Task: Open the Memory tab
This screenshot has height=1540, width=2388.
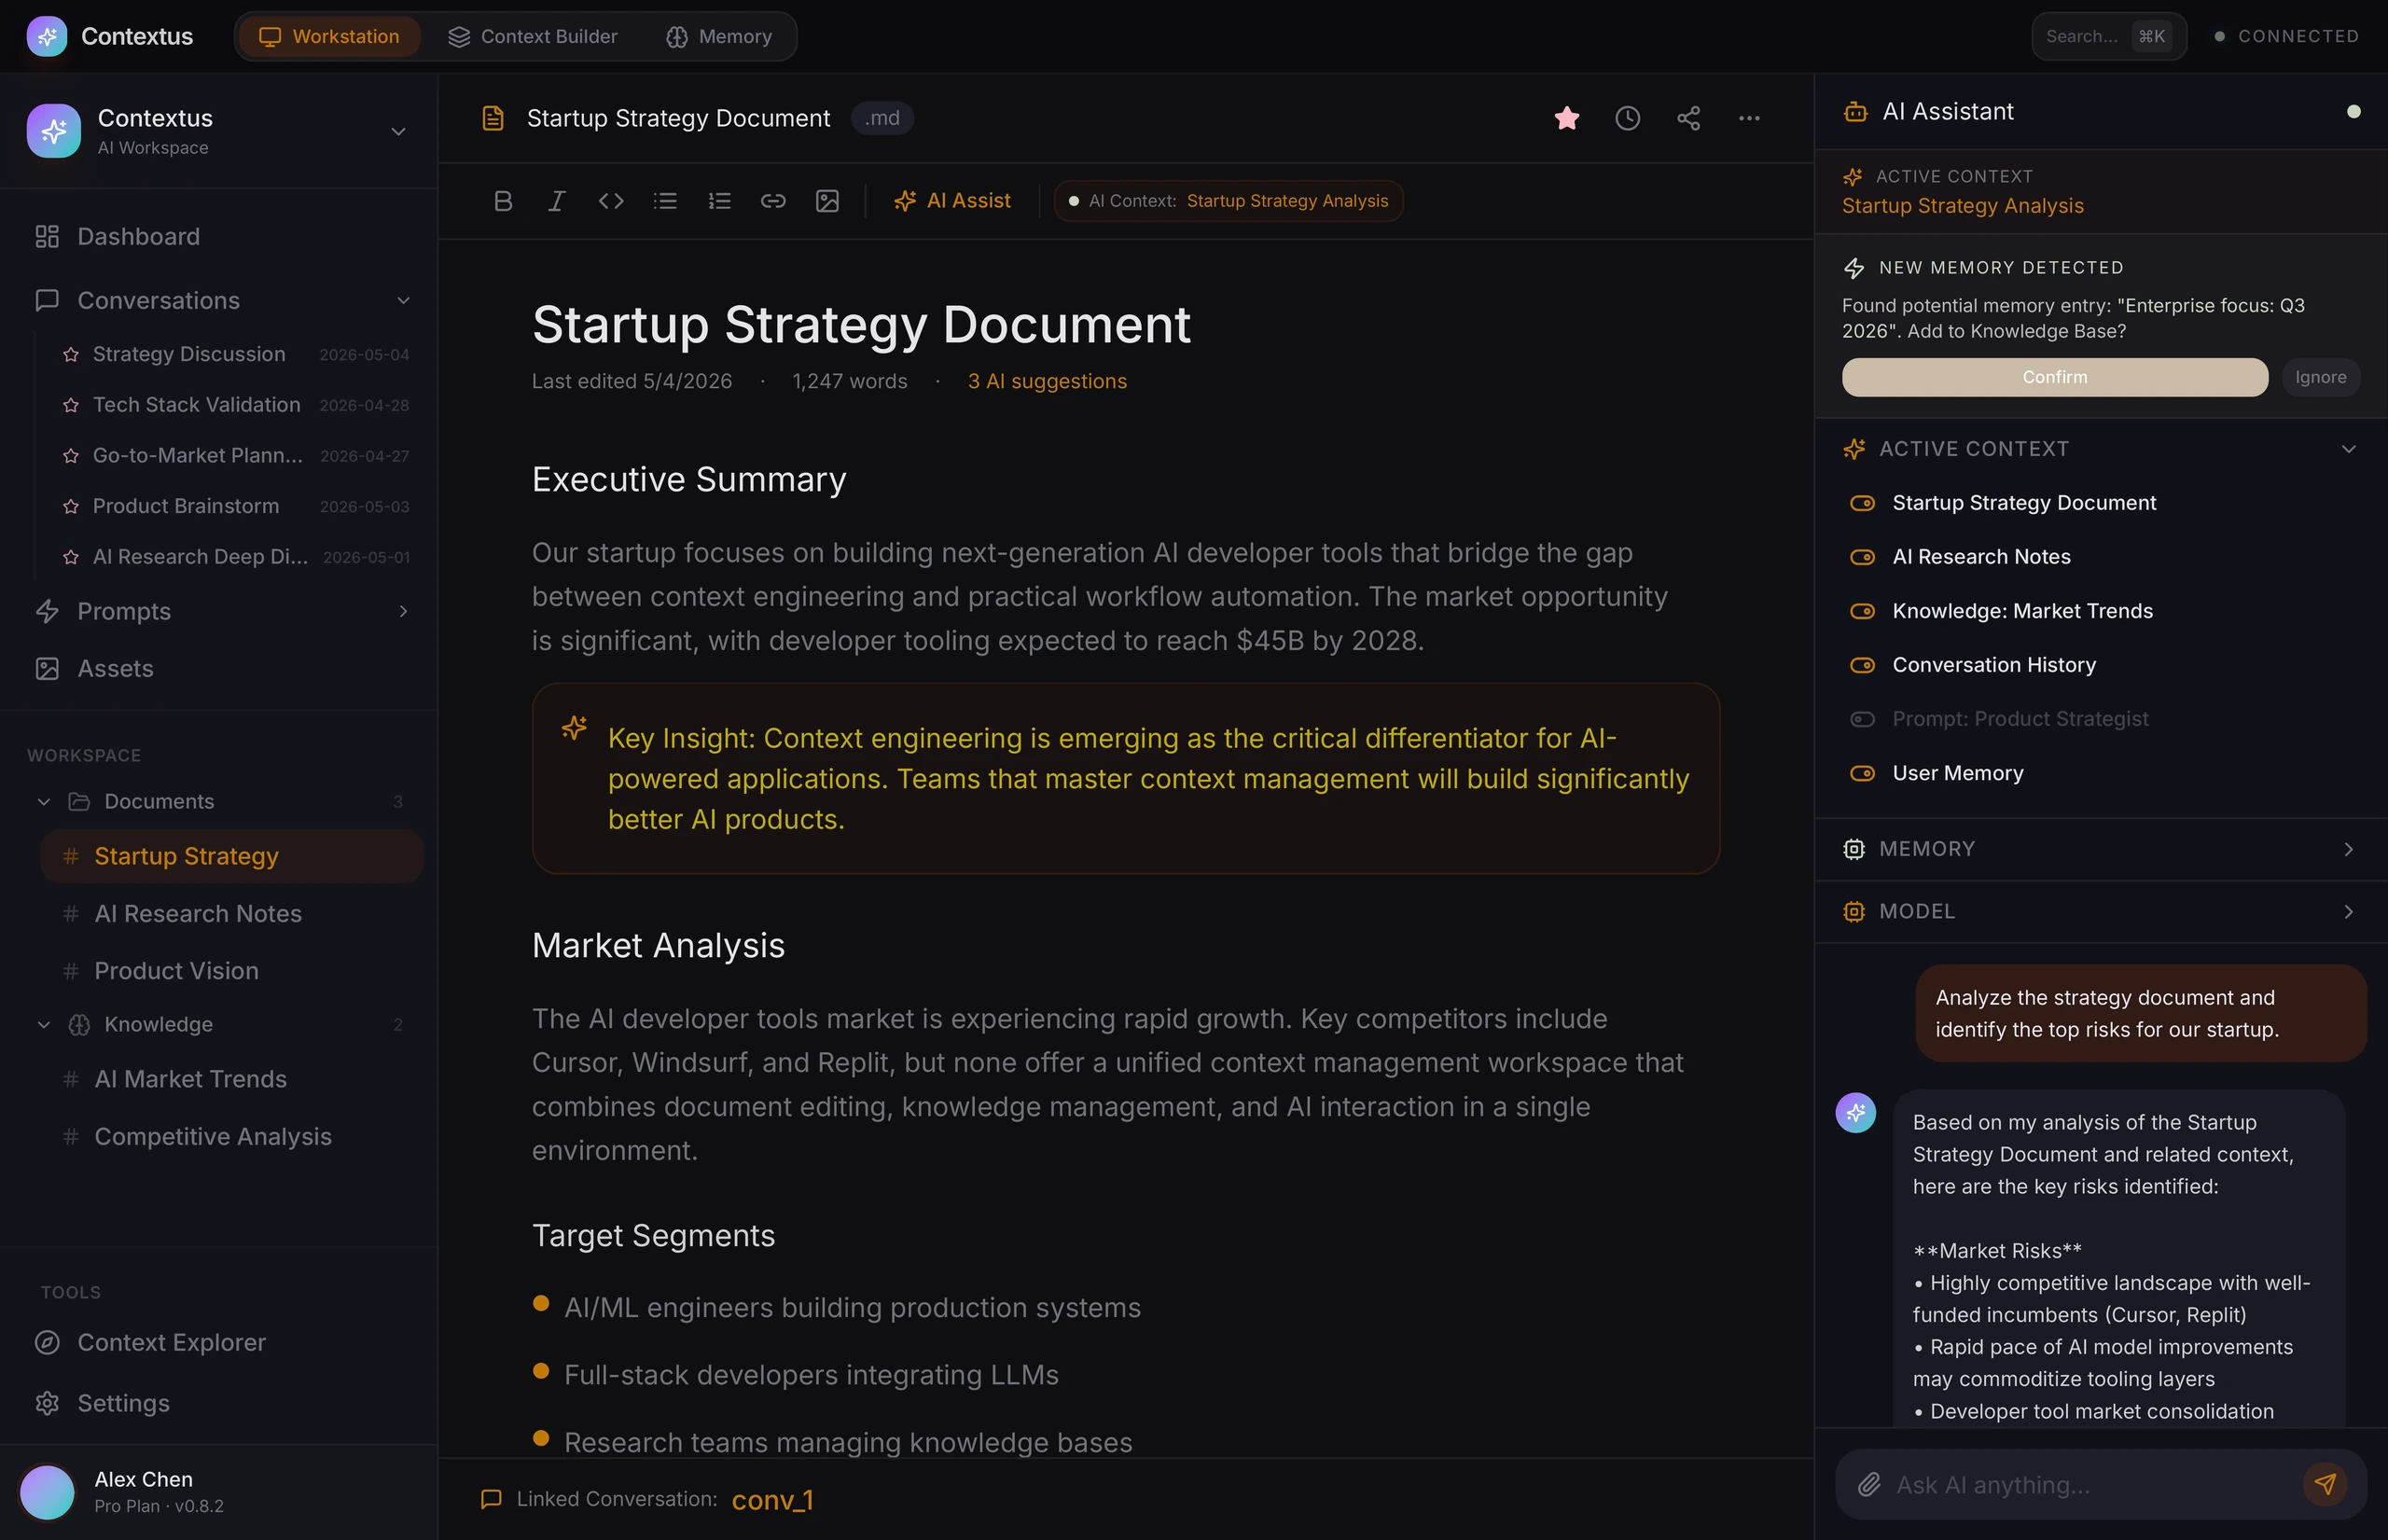Action: click(719, 36)
